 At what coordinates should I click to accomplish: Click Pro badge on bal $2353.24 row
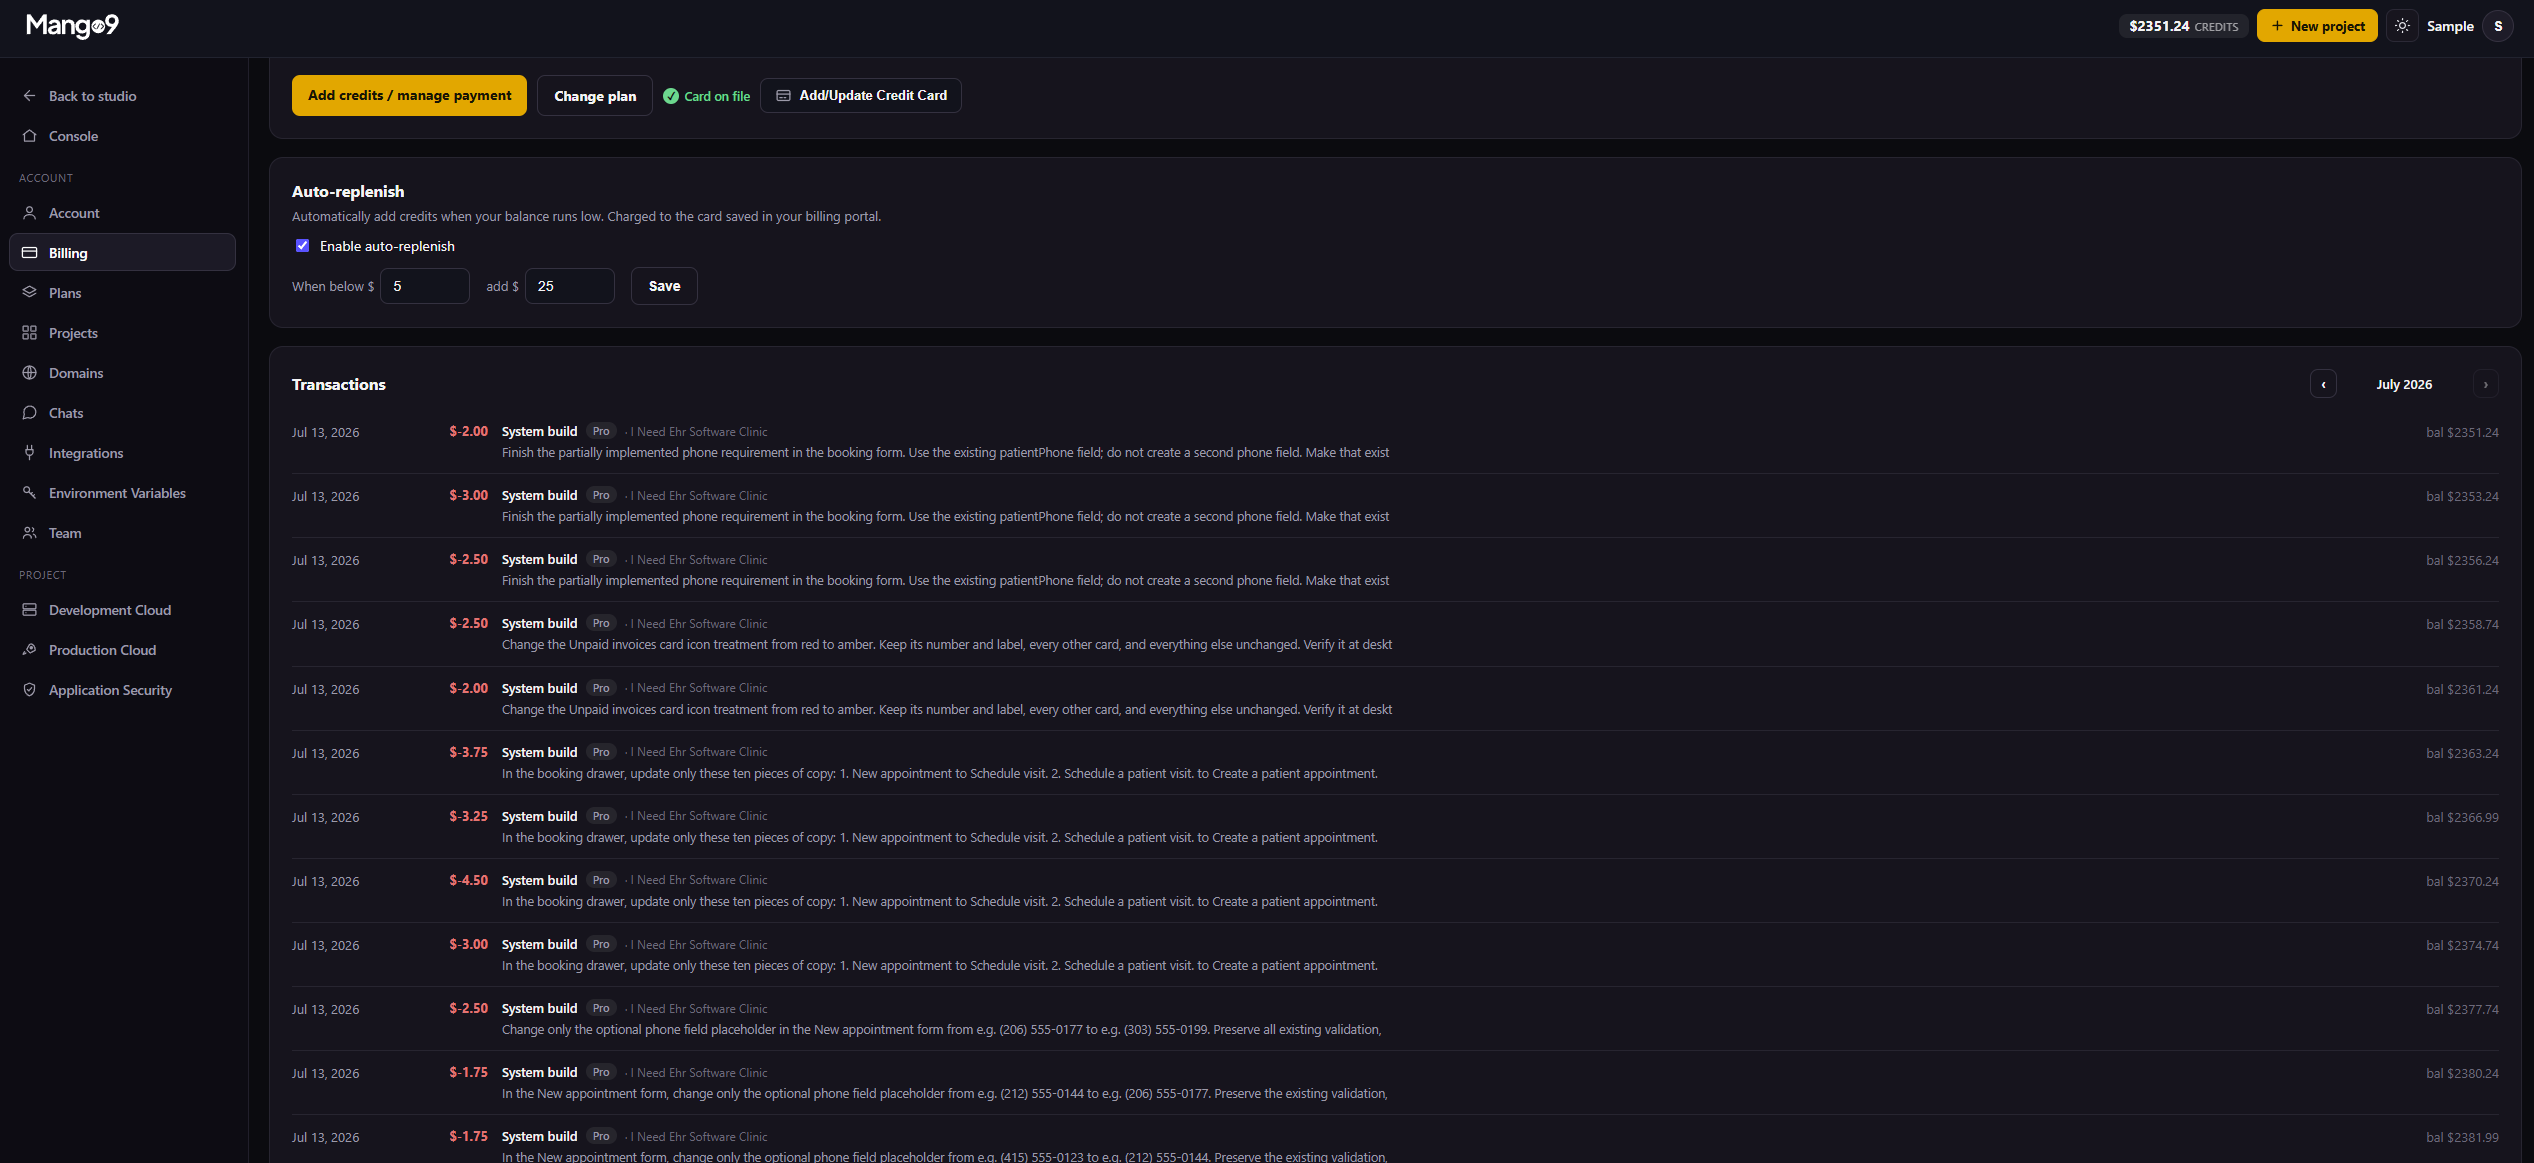[601, 495]
